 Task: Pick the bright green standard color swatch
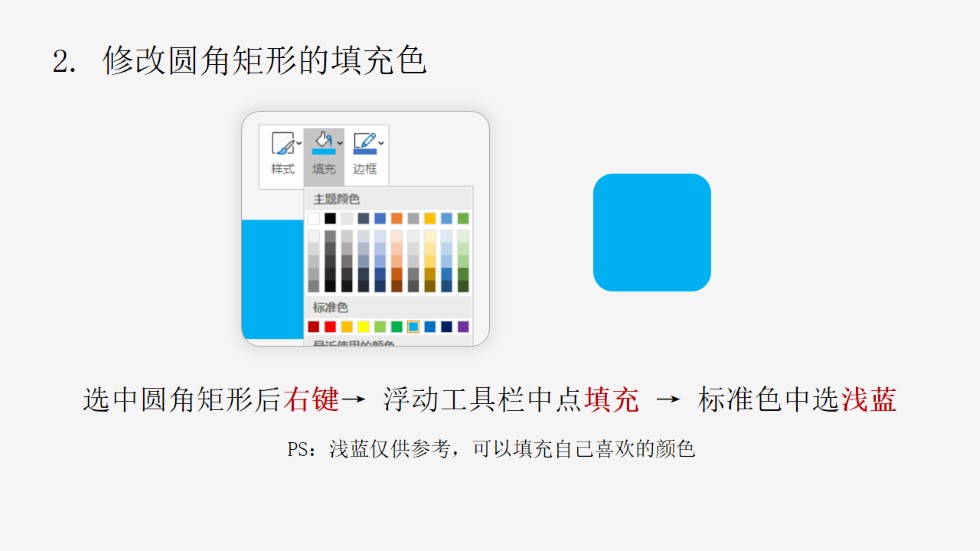coord(396,327)
